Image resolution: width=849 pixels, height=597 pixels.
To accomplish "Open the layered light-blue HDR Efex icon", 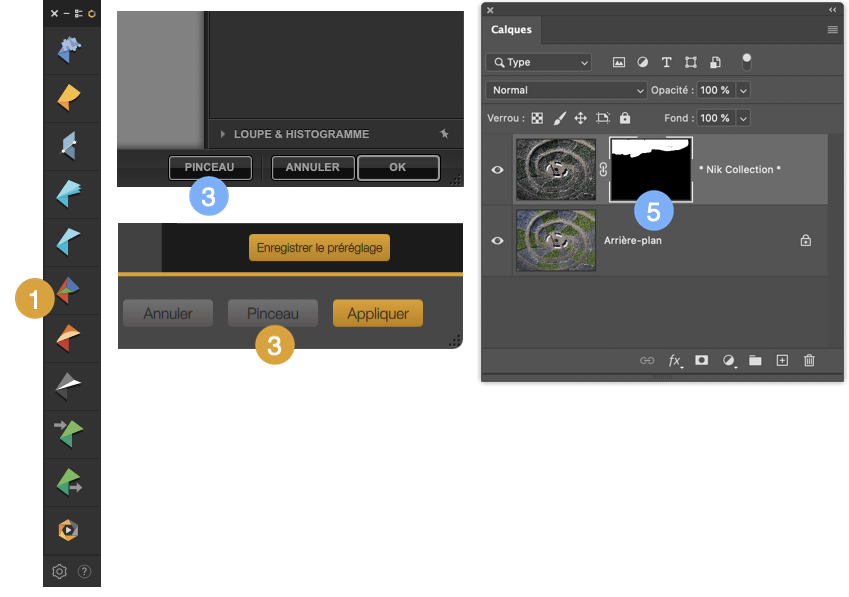I will tap(69, 194).
